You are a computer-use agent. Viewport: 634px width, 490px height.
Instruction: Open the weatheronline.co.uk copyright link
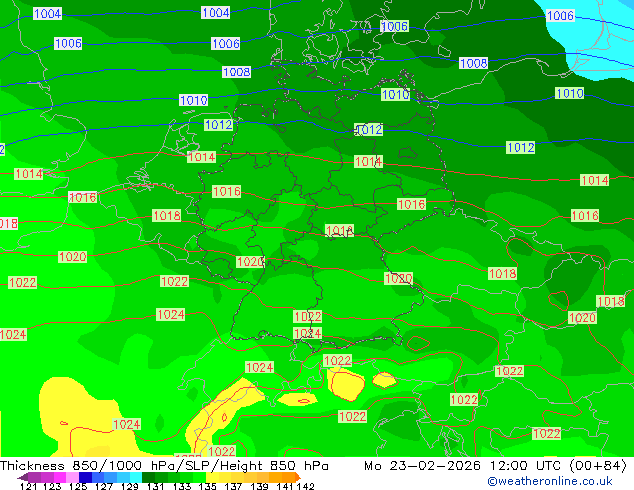(x=549, y=481)
